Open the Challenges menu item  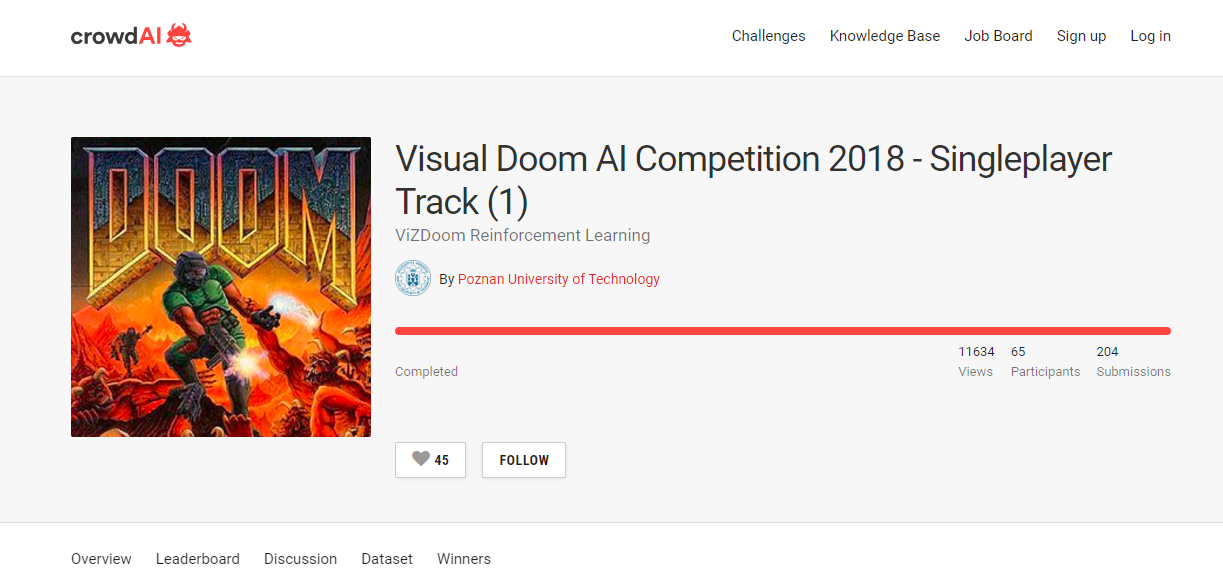768,36
